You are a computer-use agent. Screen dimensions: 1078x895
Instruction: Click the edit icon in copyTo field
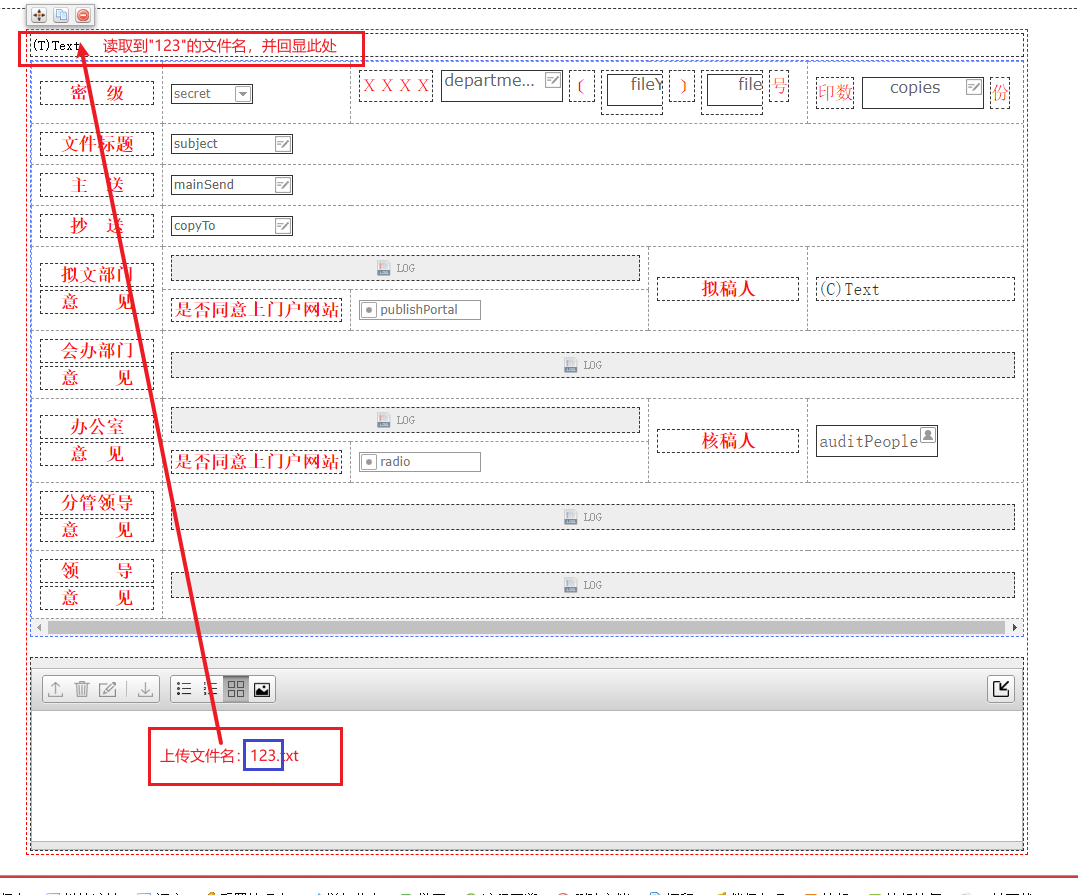[283, 225]
